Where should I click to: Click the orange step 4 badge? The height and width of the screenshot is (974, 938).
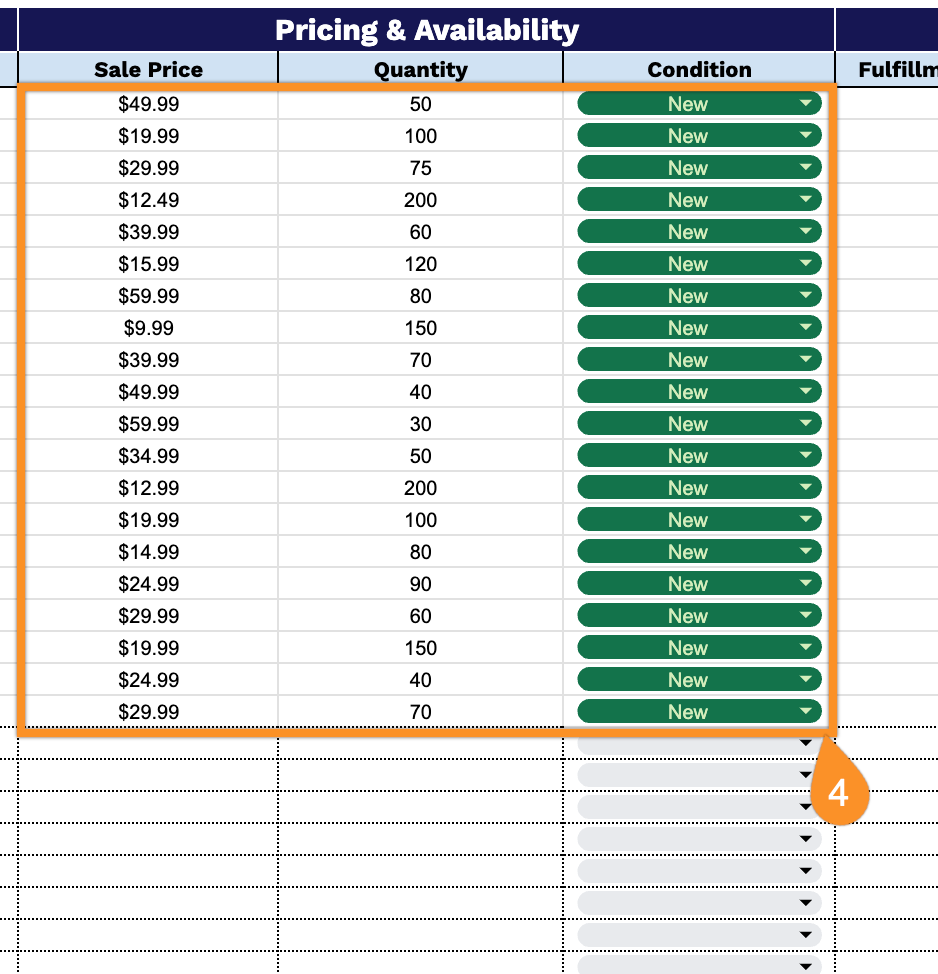(838, 793)
